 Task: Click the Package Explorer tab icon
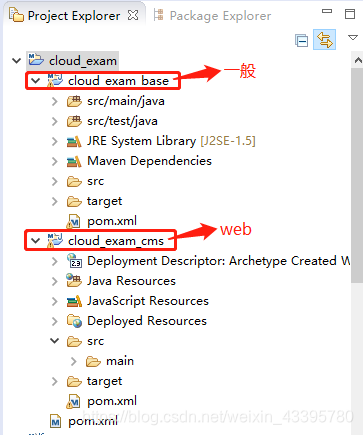158,15
